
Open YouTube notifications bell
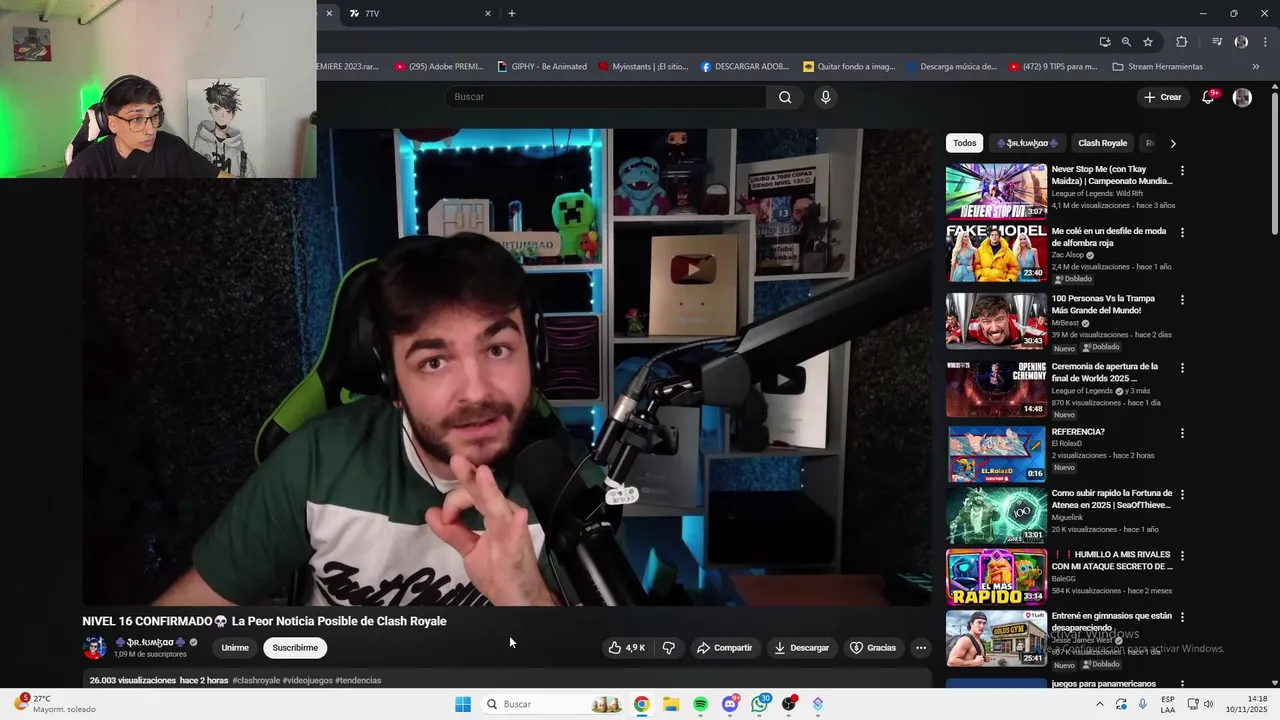1208,97
